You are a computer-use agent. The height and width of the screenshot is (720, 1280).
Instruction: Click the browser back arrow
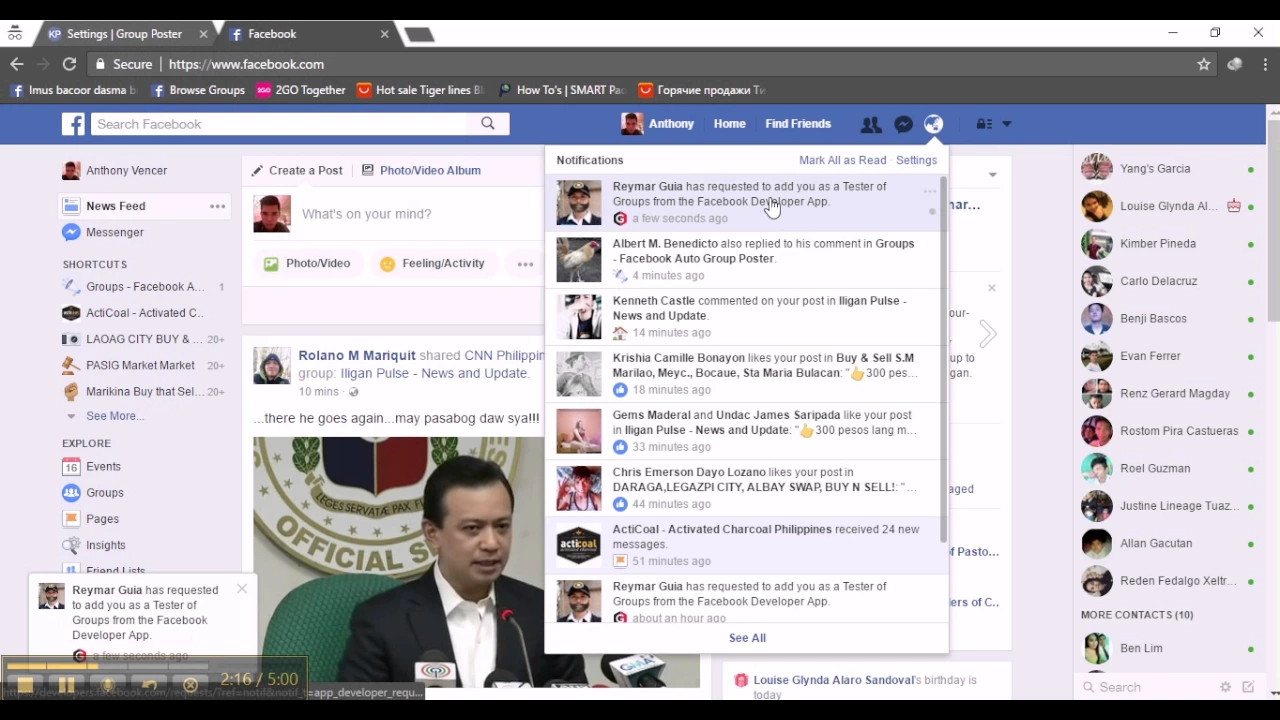tap(17, 64)
